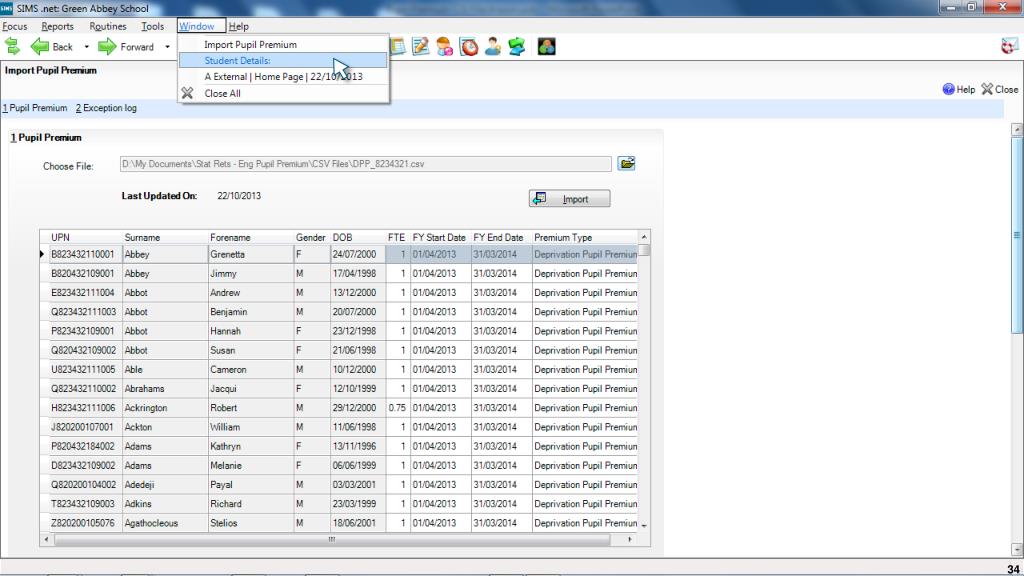1024x576 pixels.
Task: Click the table's scroll-down arrow
Action: (x=644, y=526)
